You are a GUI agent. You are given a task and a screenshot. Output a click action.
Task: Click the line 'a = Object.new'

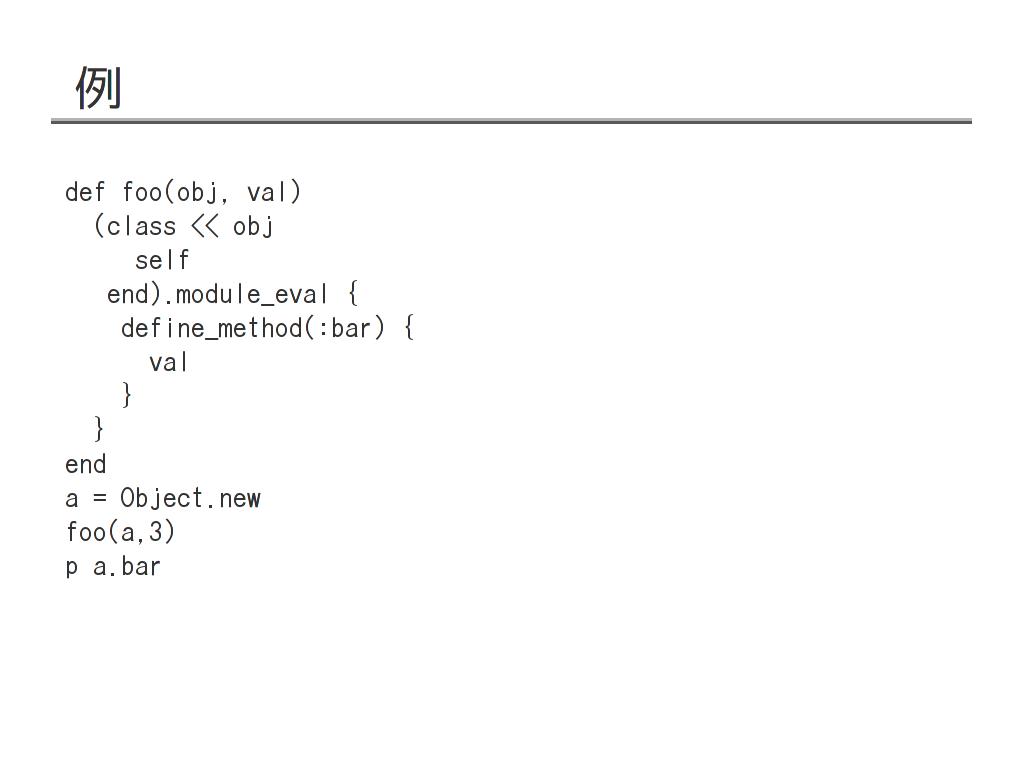pyautogui.click(x=163, y=498)
